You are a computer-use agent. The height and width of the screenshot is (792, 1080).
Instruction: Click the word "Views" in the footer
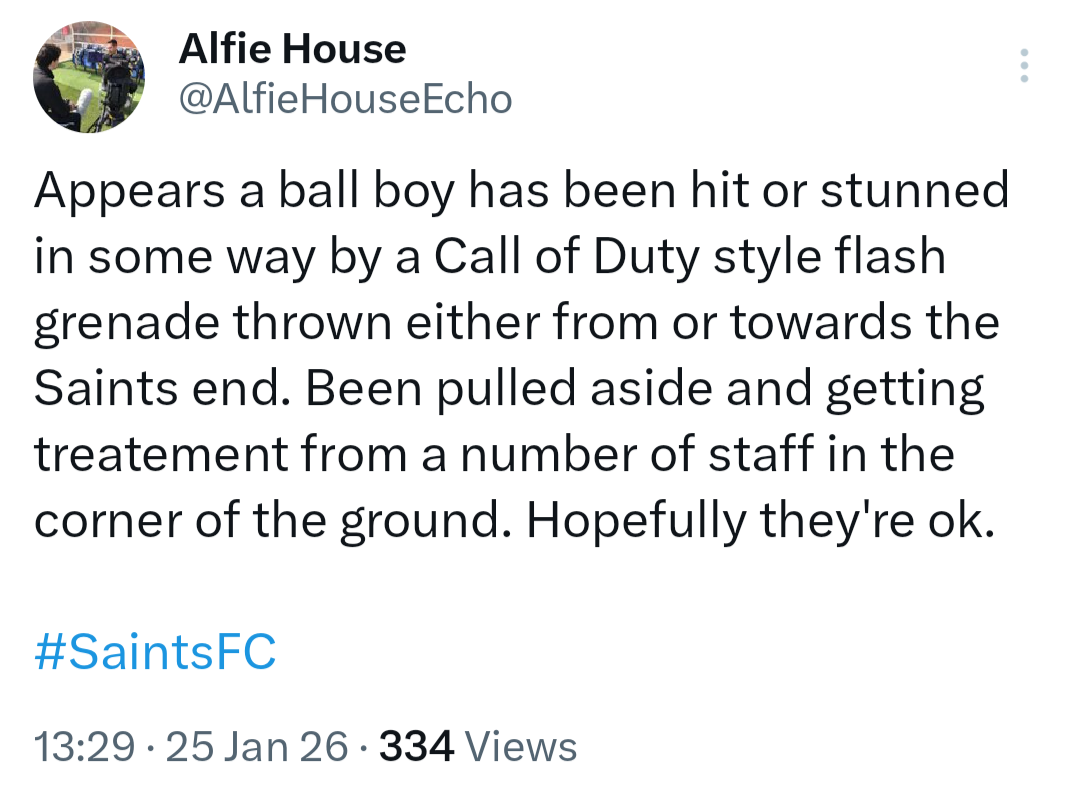522,746
